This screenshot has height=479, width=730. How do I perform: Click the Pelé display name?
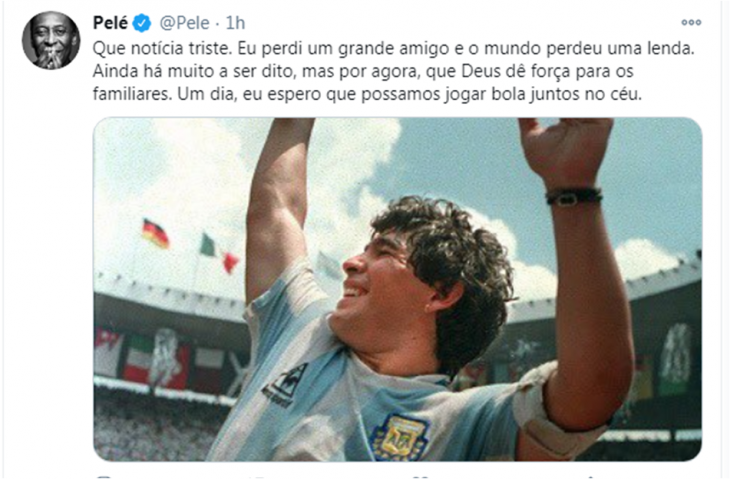[x=110, y=22]
